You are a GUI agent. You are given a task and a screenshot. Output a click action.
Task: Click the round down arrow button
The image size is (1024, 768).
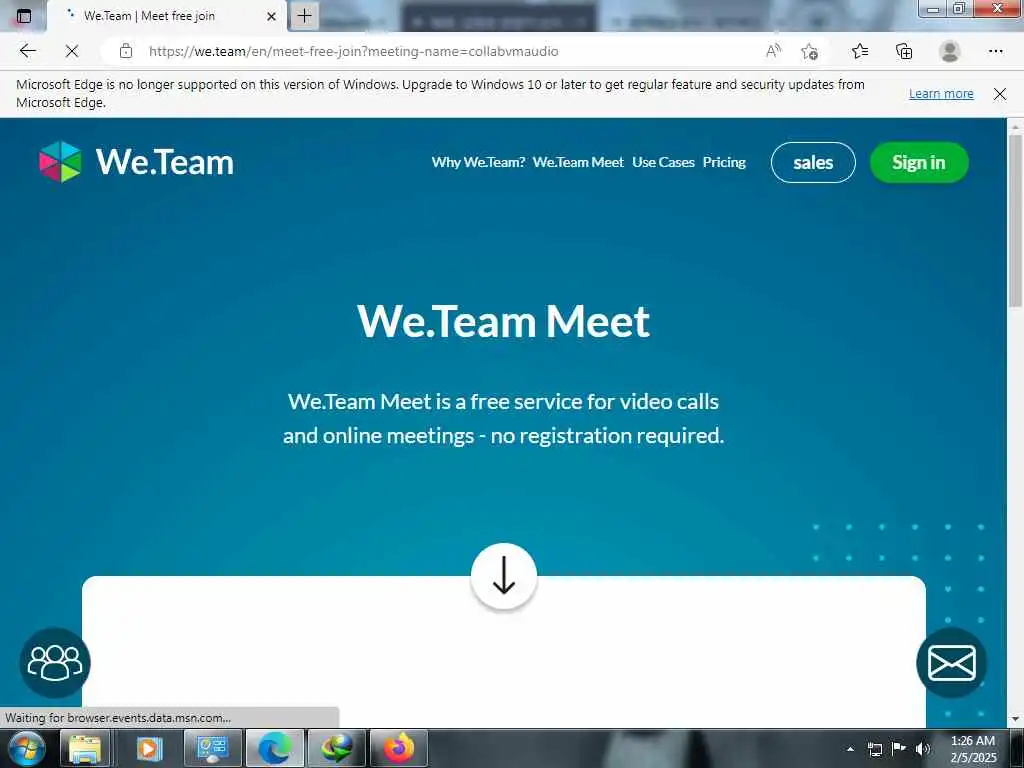pyautogui.click(x=504, y=576)
